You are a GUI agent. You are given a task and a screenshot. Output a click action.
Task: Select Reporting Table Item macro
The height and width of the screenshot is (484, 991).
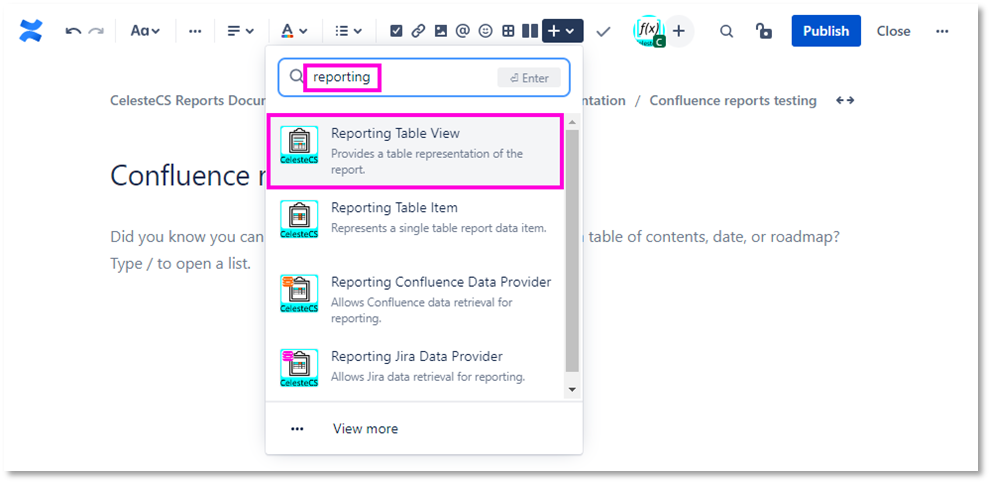(x=415, y=218)
